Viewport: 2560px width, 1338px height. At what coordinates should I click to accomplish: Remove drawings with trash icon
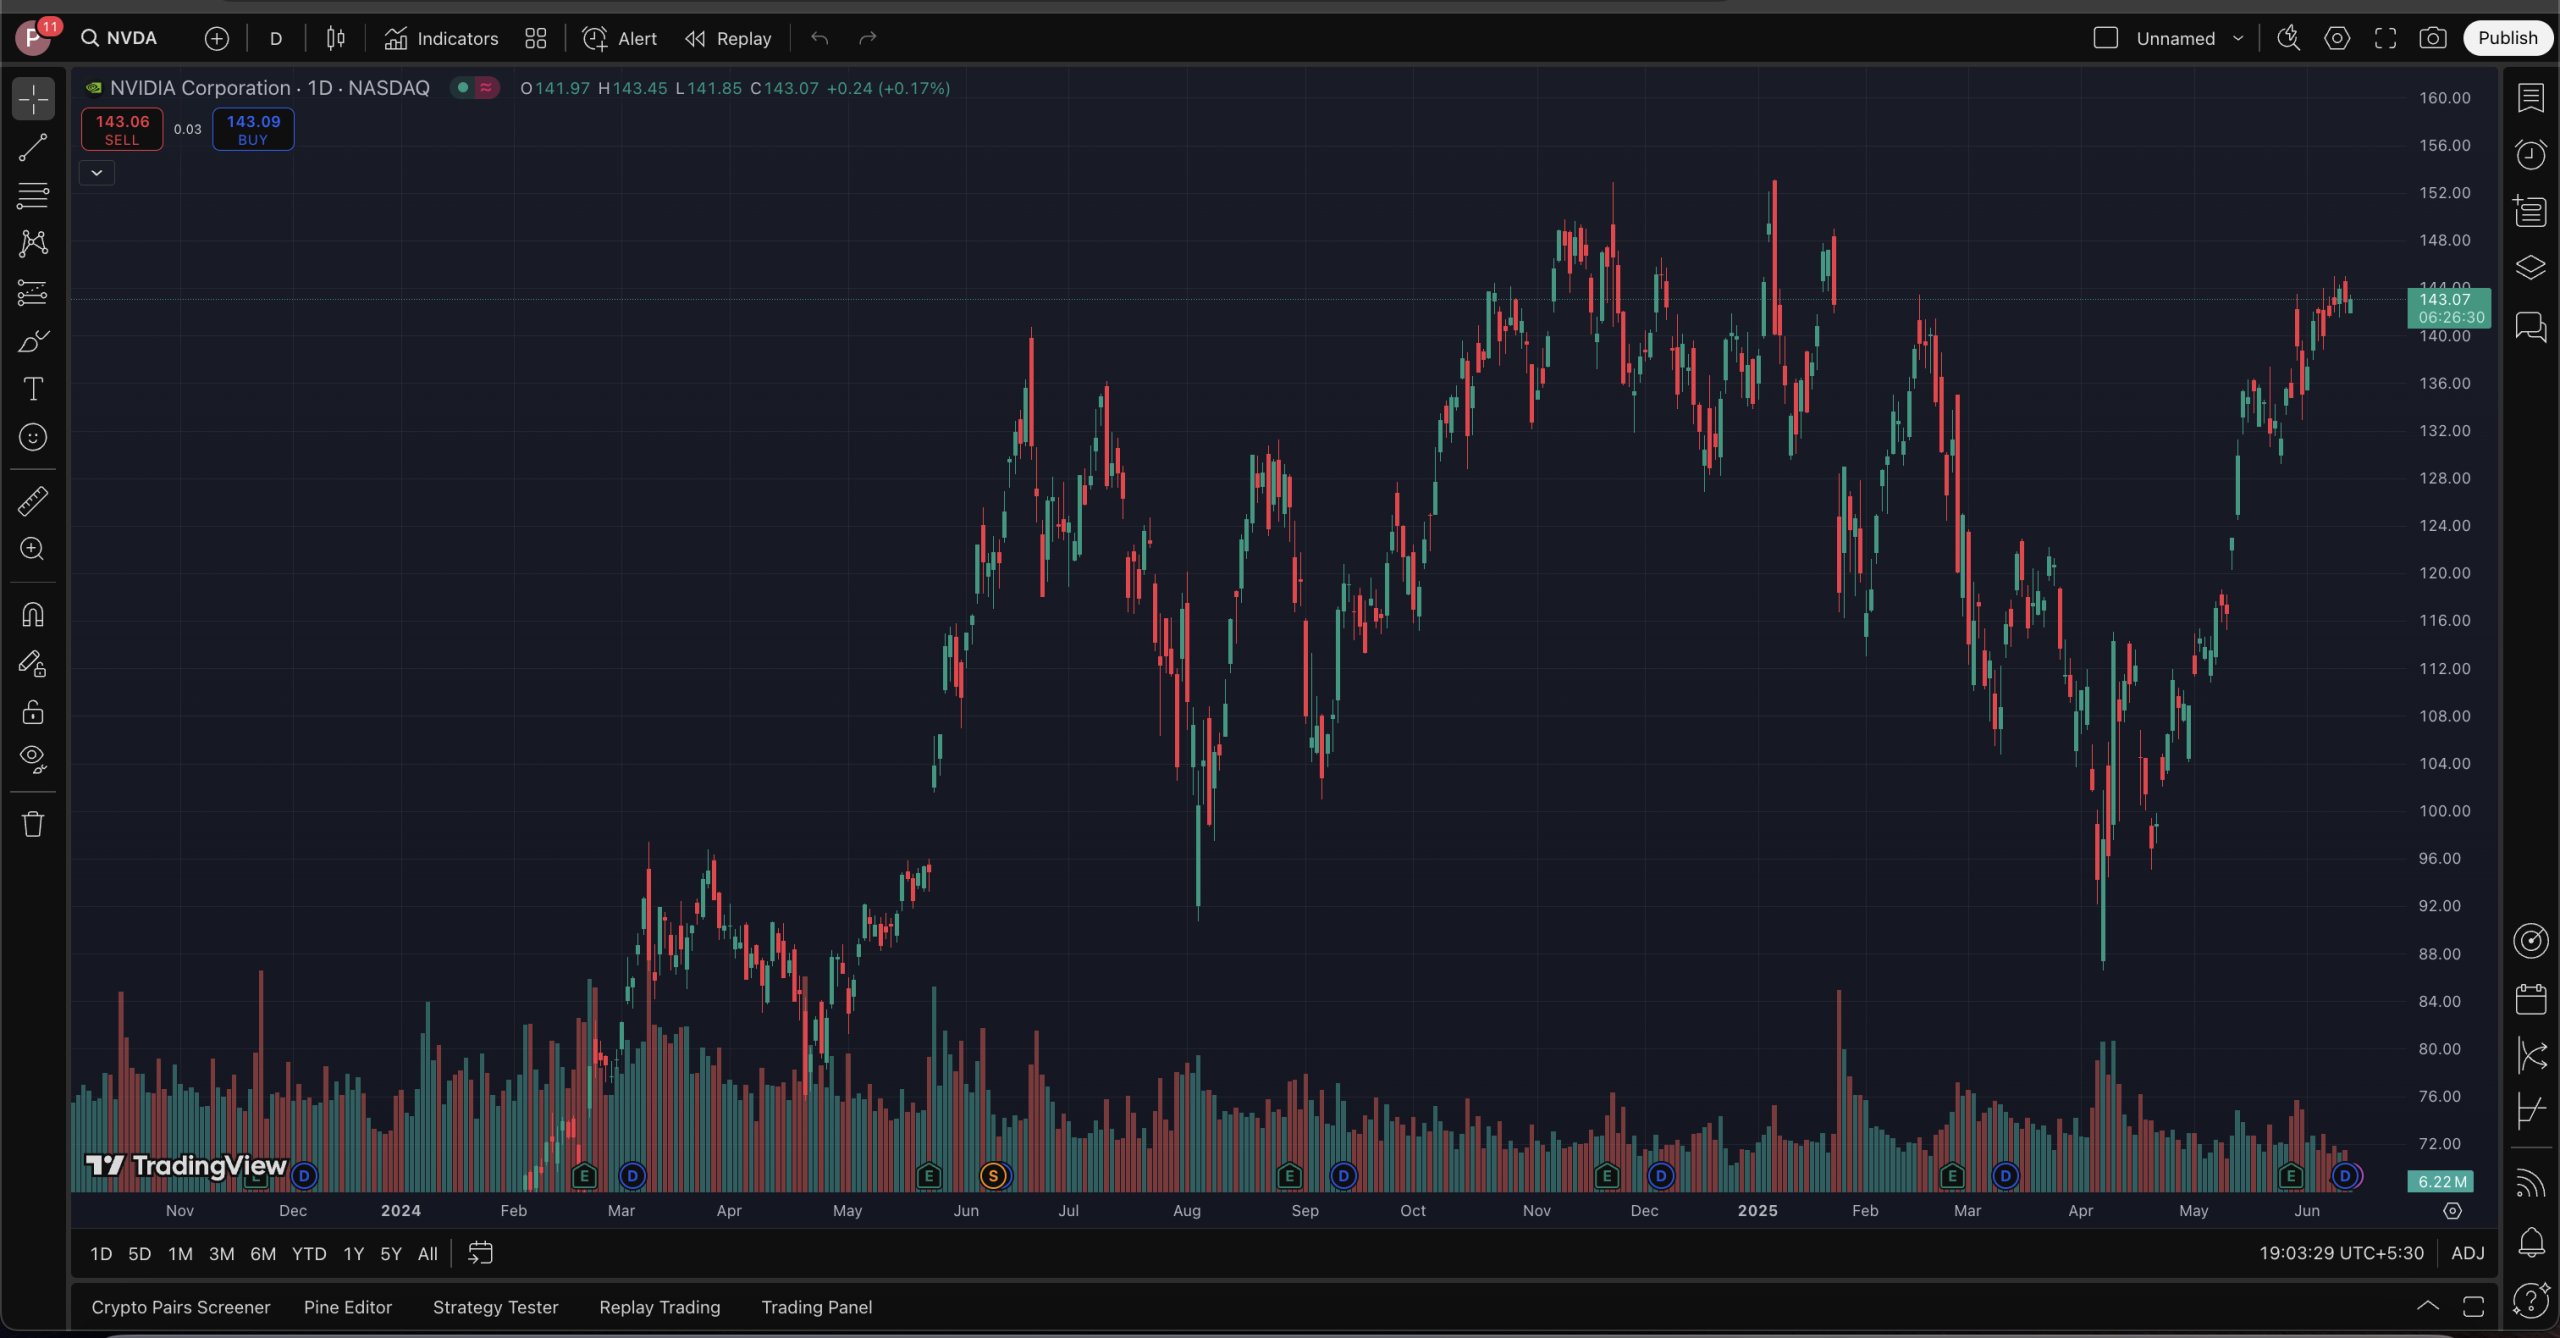33,824
